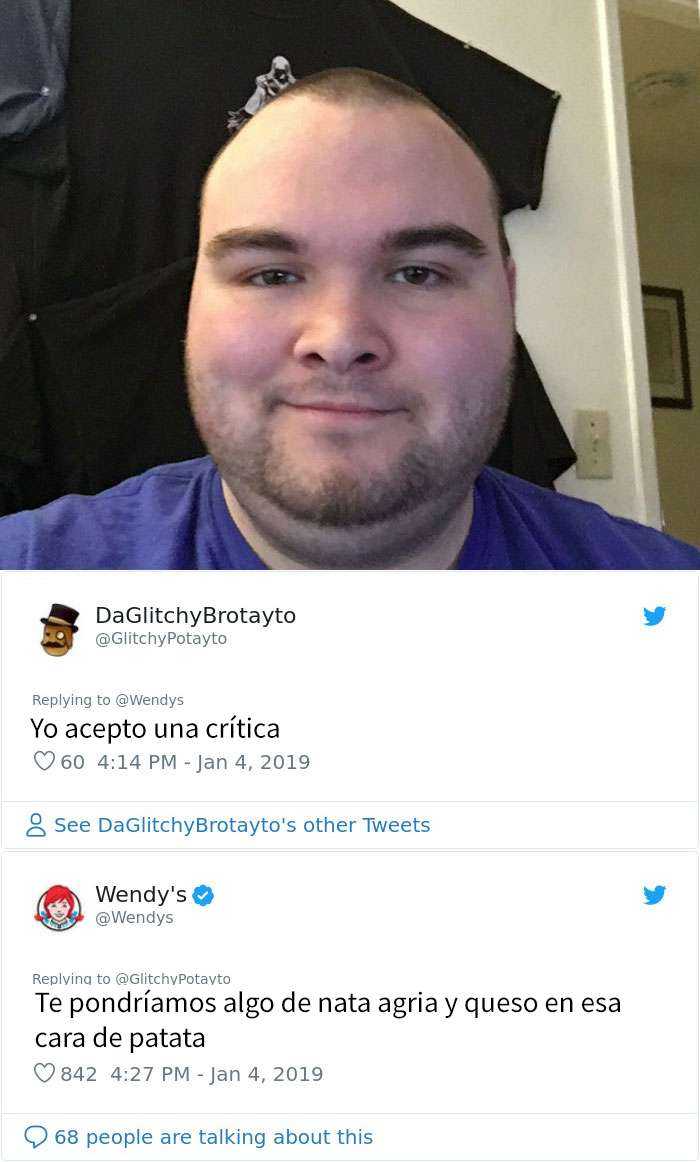Click the Twitter bird icon on Wendy's tweet
The height and width of the screenshot is (1162, 700).
point(654,895)
